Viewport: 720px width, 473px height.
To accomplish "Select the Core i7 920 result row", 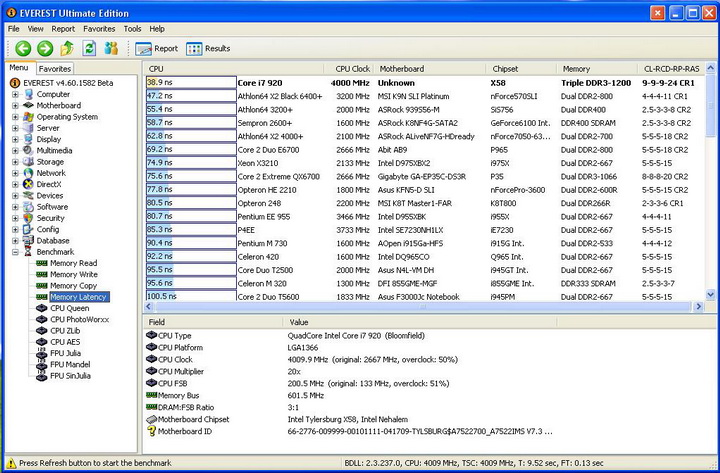I will (425, 83).
